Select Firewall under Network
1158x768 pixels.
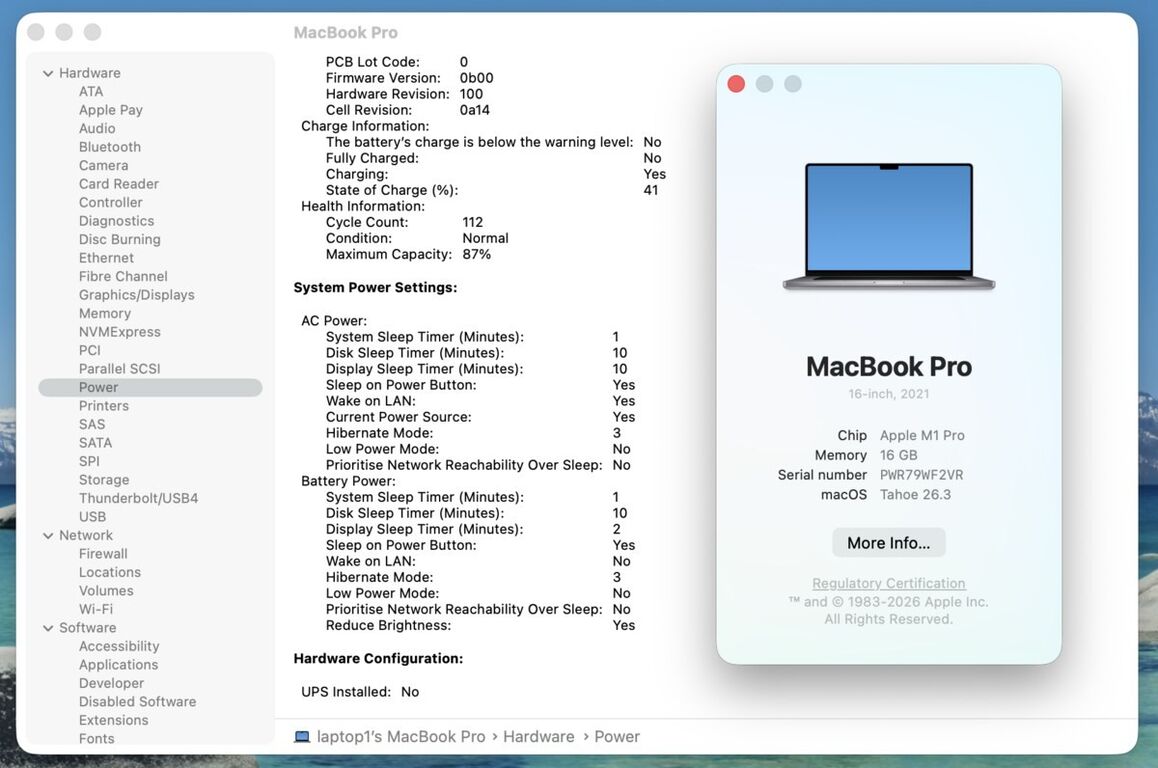(103, 554)
